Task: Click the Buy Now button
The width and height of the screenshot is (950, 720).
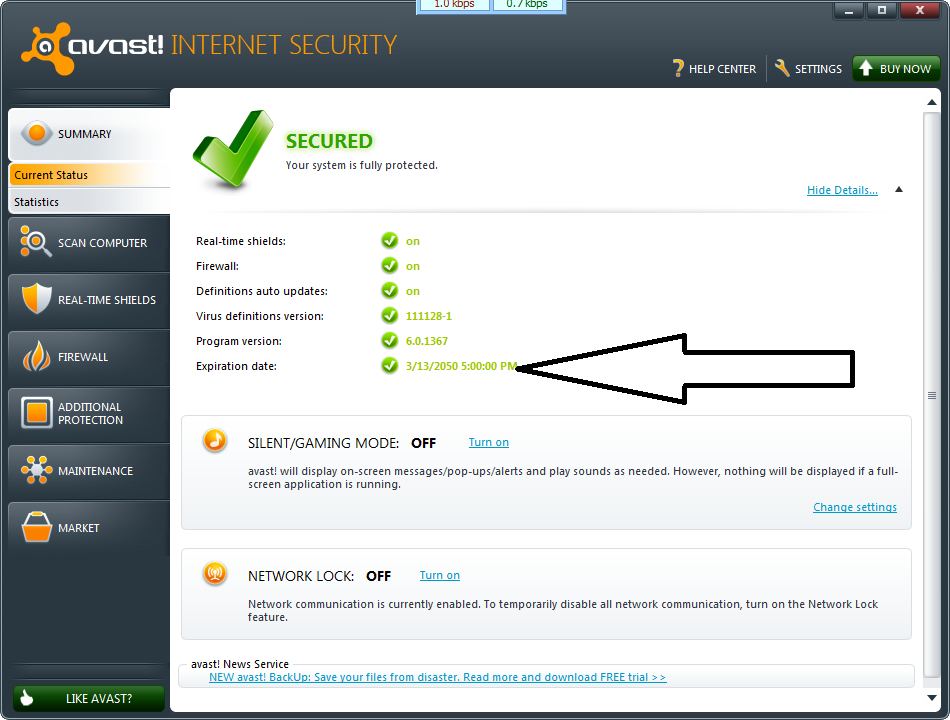Action: coord(896,68)
